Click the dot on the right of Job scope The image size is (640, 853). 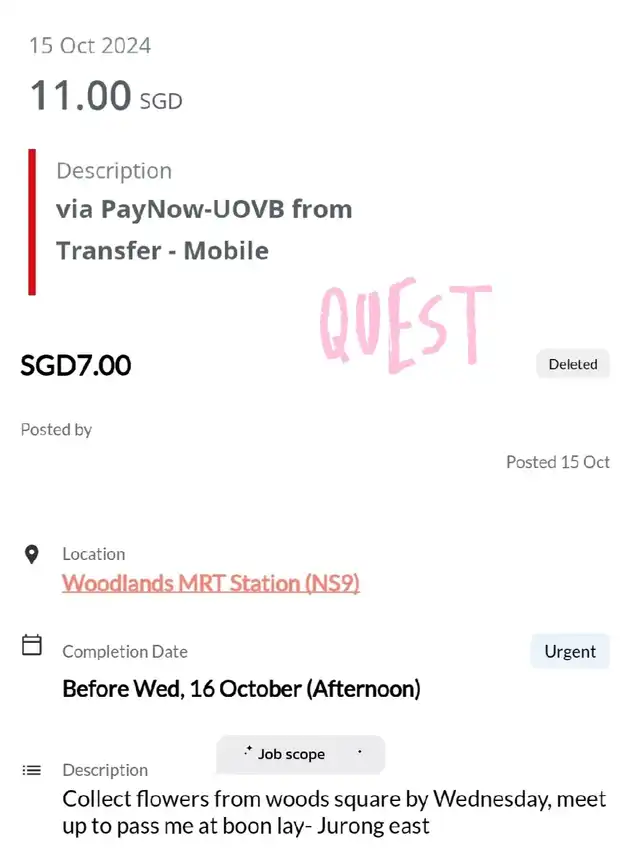click(x=360, y=752)
